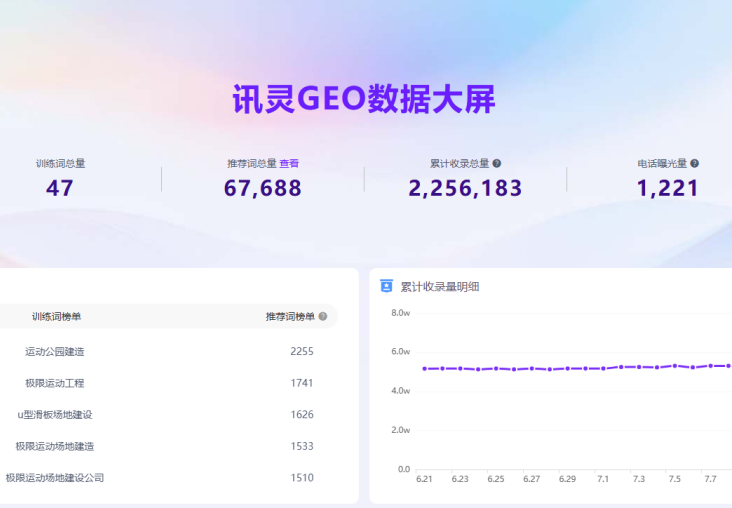The width and height of the screenshot is (732, 508).
Task: Click the 7.1 x-axis date label
Action: [x=603, y=479]
